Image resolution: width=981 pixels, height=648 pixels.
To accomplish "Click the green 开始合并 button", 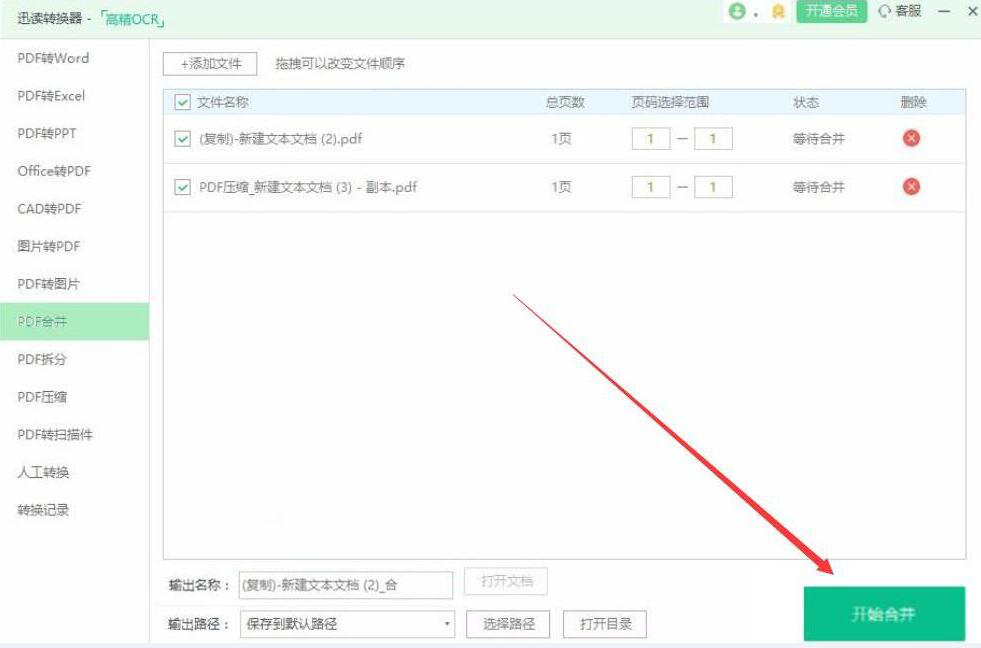I will pos(883,611).
